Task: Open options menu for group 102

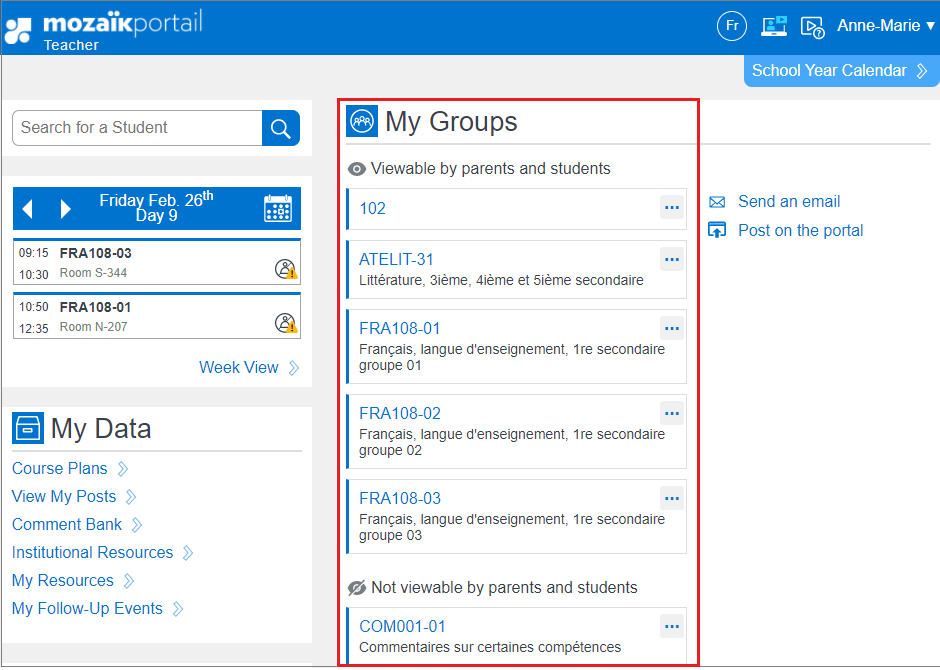Action: [672, 207]
